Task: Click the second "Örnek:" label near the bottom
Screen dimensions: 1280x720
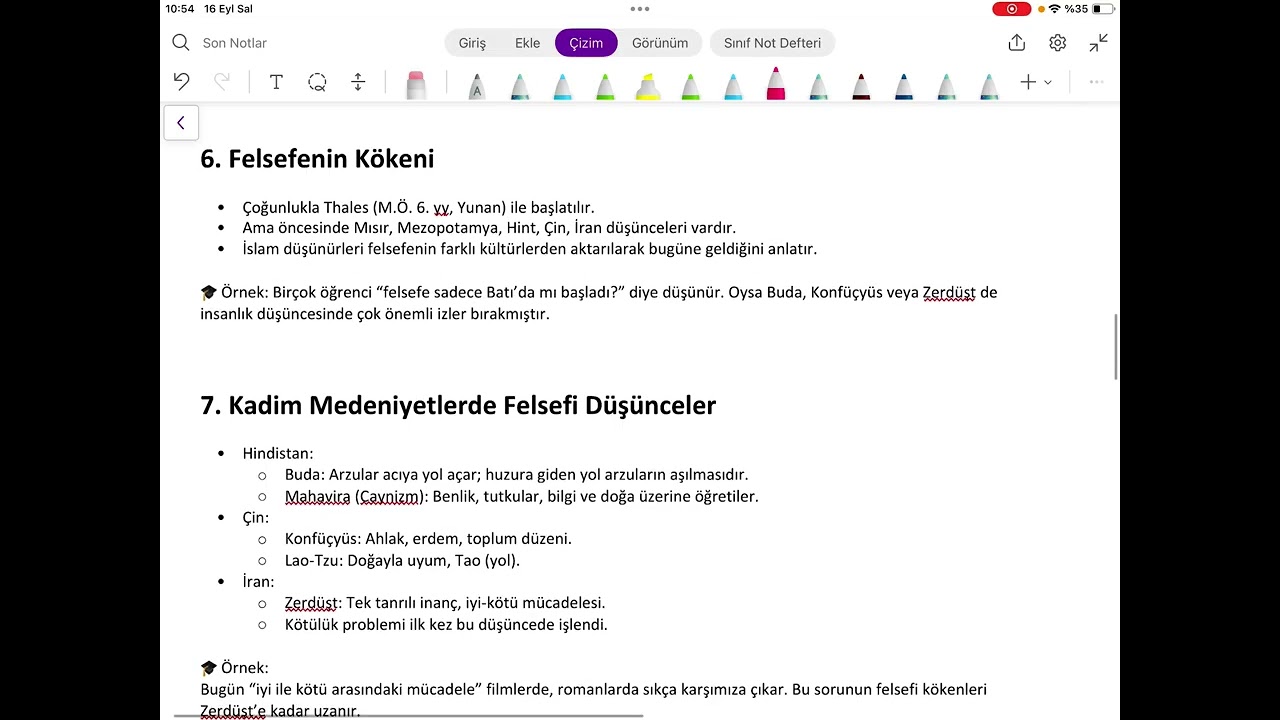Action: tap(244, 667)
